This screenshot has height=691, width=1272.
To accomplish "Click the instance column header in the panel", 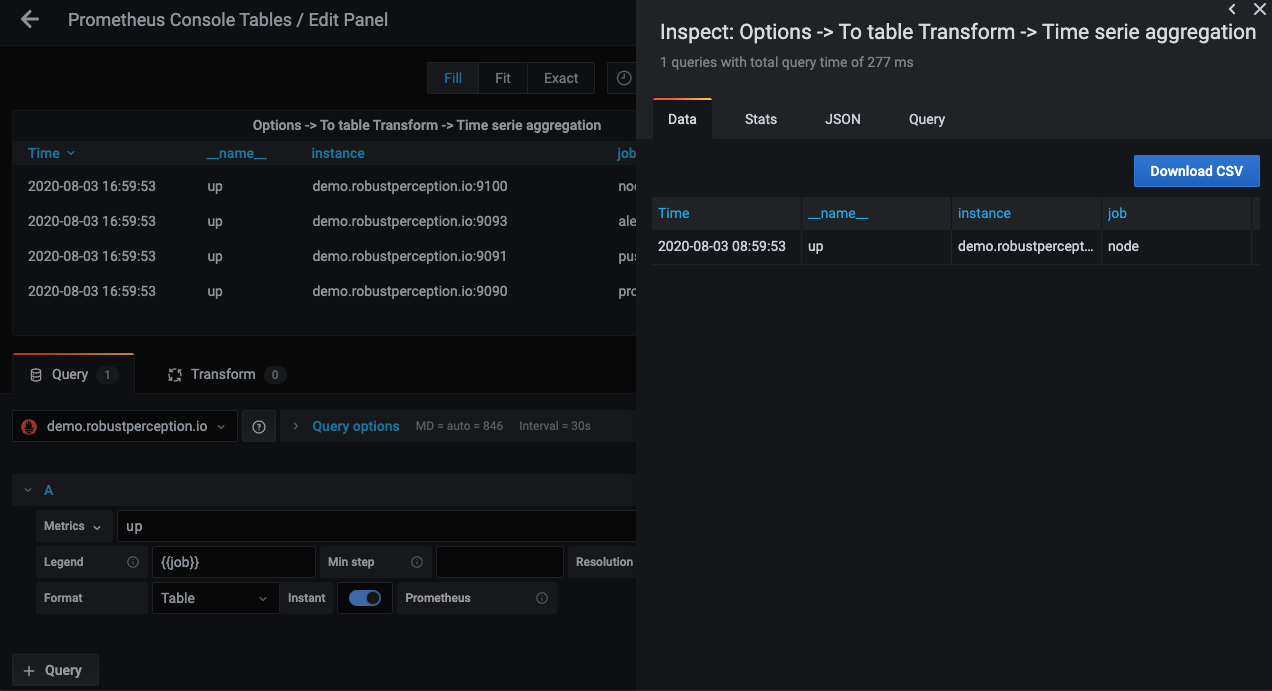I will point(338,153).
